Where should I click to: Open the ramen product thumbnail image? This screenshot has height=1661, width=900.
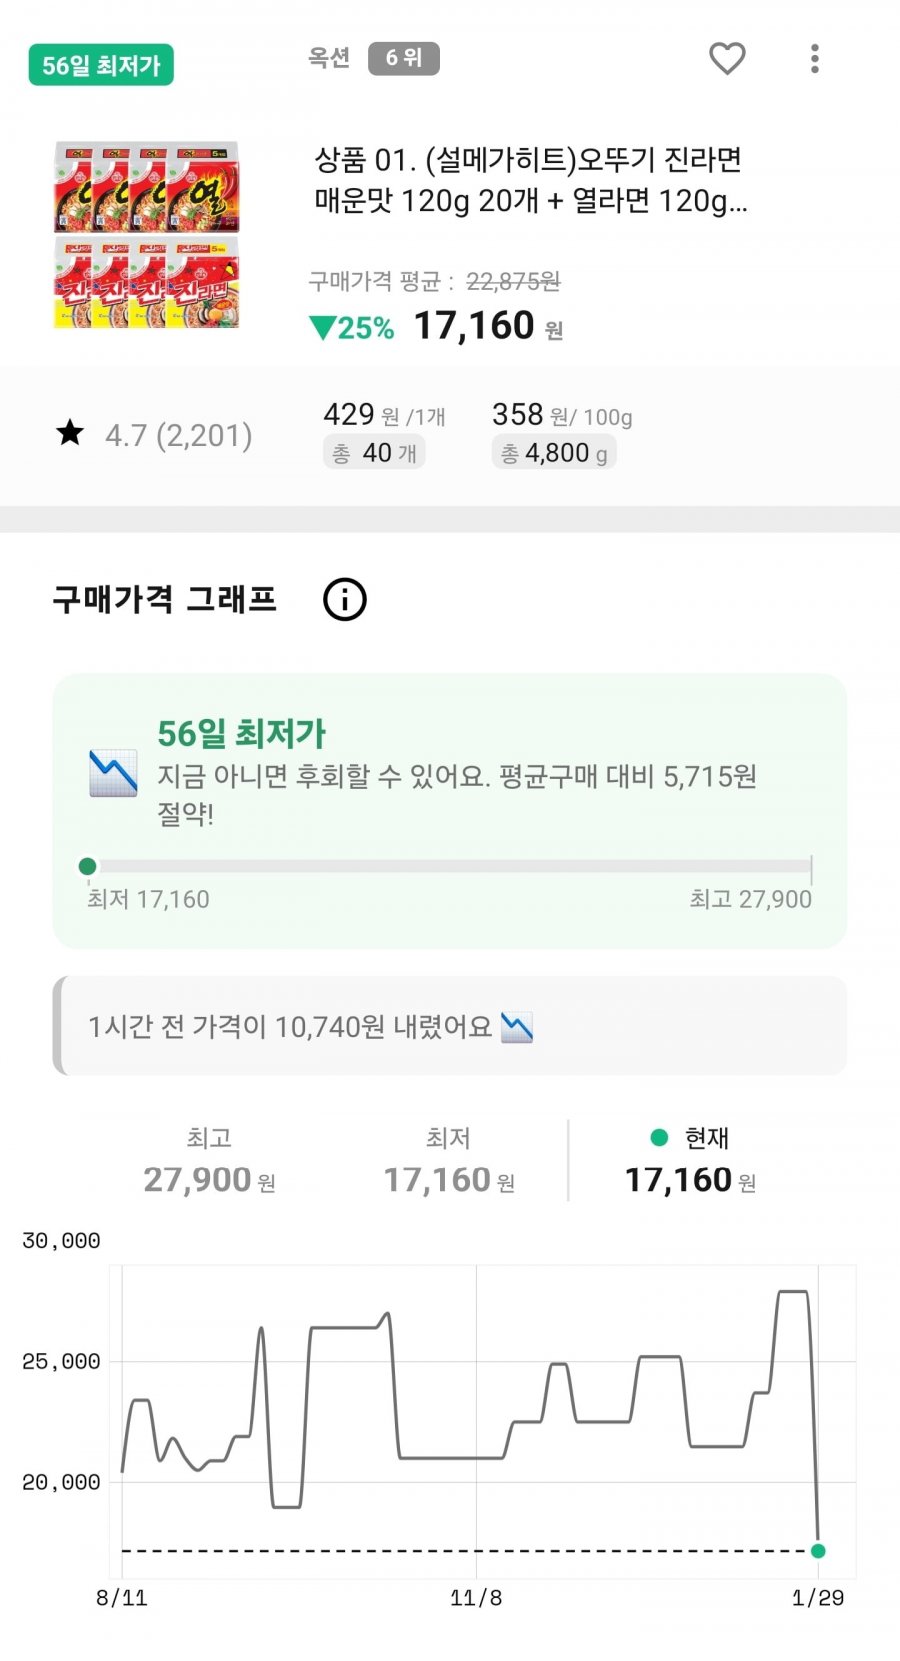pyautogui.click(x=146, y=235)
